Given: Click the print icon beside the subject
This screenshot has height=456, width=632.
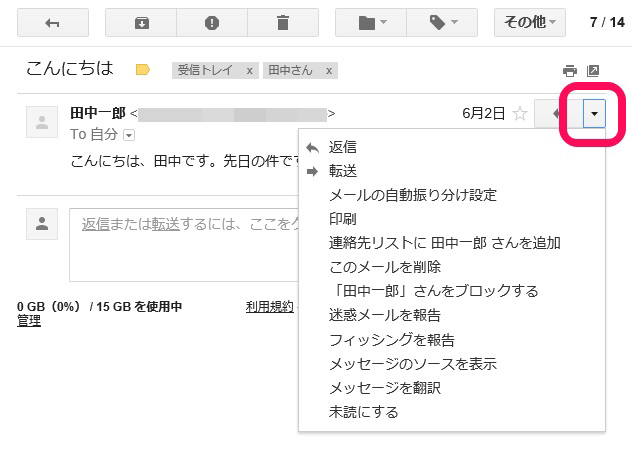Looking at the screenshot, I should pos(570,71).
